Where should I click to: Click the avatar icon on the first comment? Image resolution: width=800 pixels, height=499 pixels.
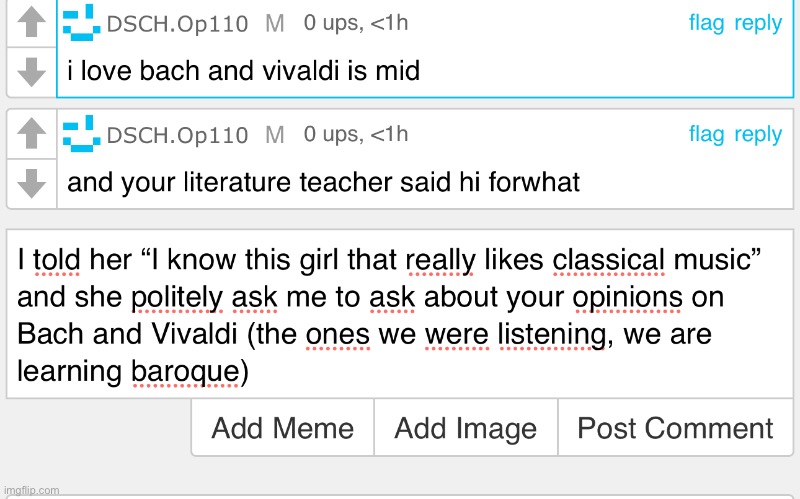81,22
